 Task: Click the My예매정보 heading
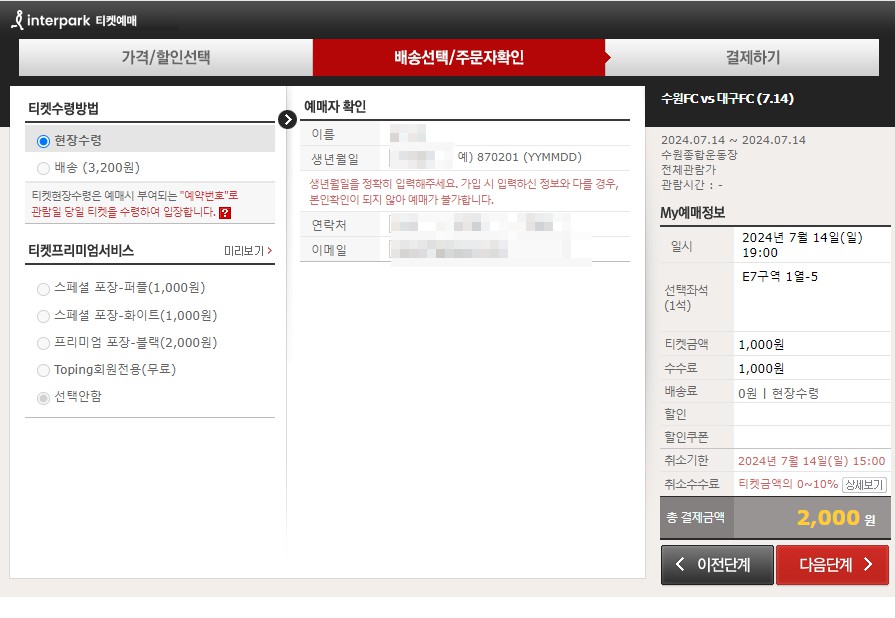[x=692, y=213]
